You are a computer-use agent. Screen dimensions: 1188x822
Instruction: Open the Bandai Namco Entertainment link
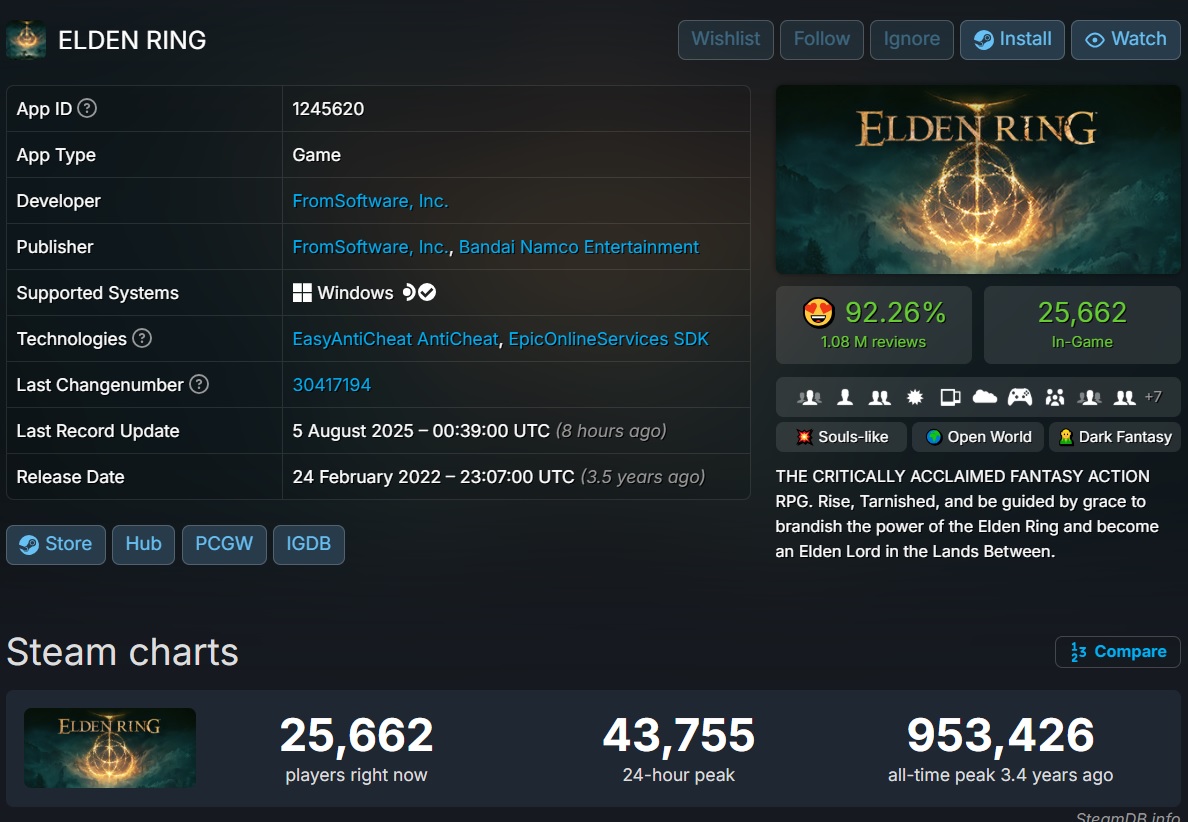coord(579,247)
